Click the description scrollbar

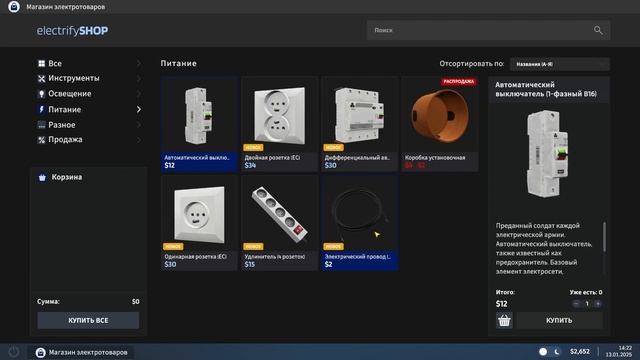tap(604, 237)
